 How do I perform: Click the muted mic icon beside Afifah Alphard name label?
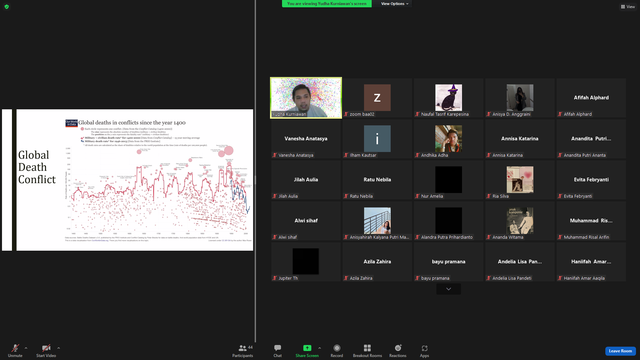point(560,114)
